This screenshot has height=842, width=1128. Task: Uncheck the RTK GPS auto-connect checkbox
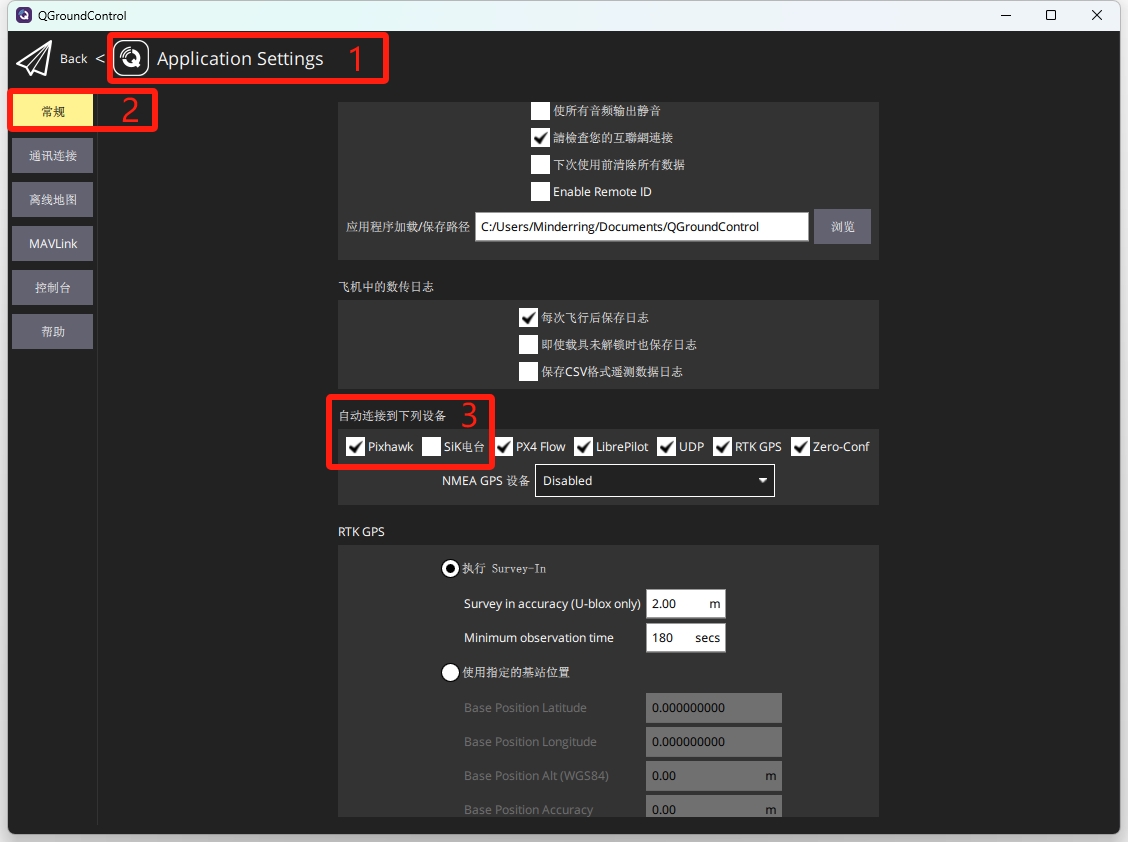(x=722, y=446)
